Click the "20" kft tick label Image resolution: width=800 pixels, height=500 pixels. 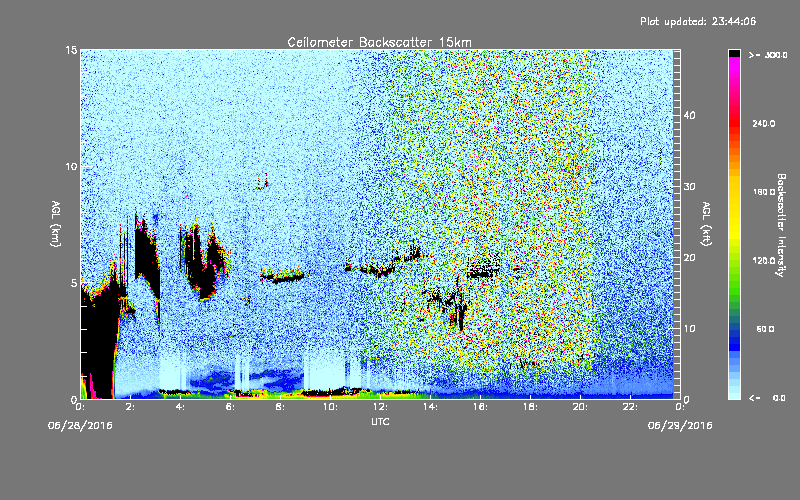[689, 258]
